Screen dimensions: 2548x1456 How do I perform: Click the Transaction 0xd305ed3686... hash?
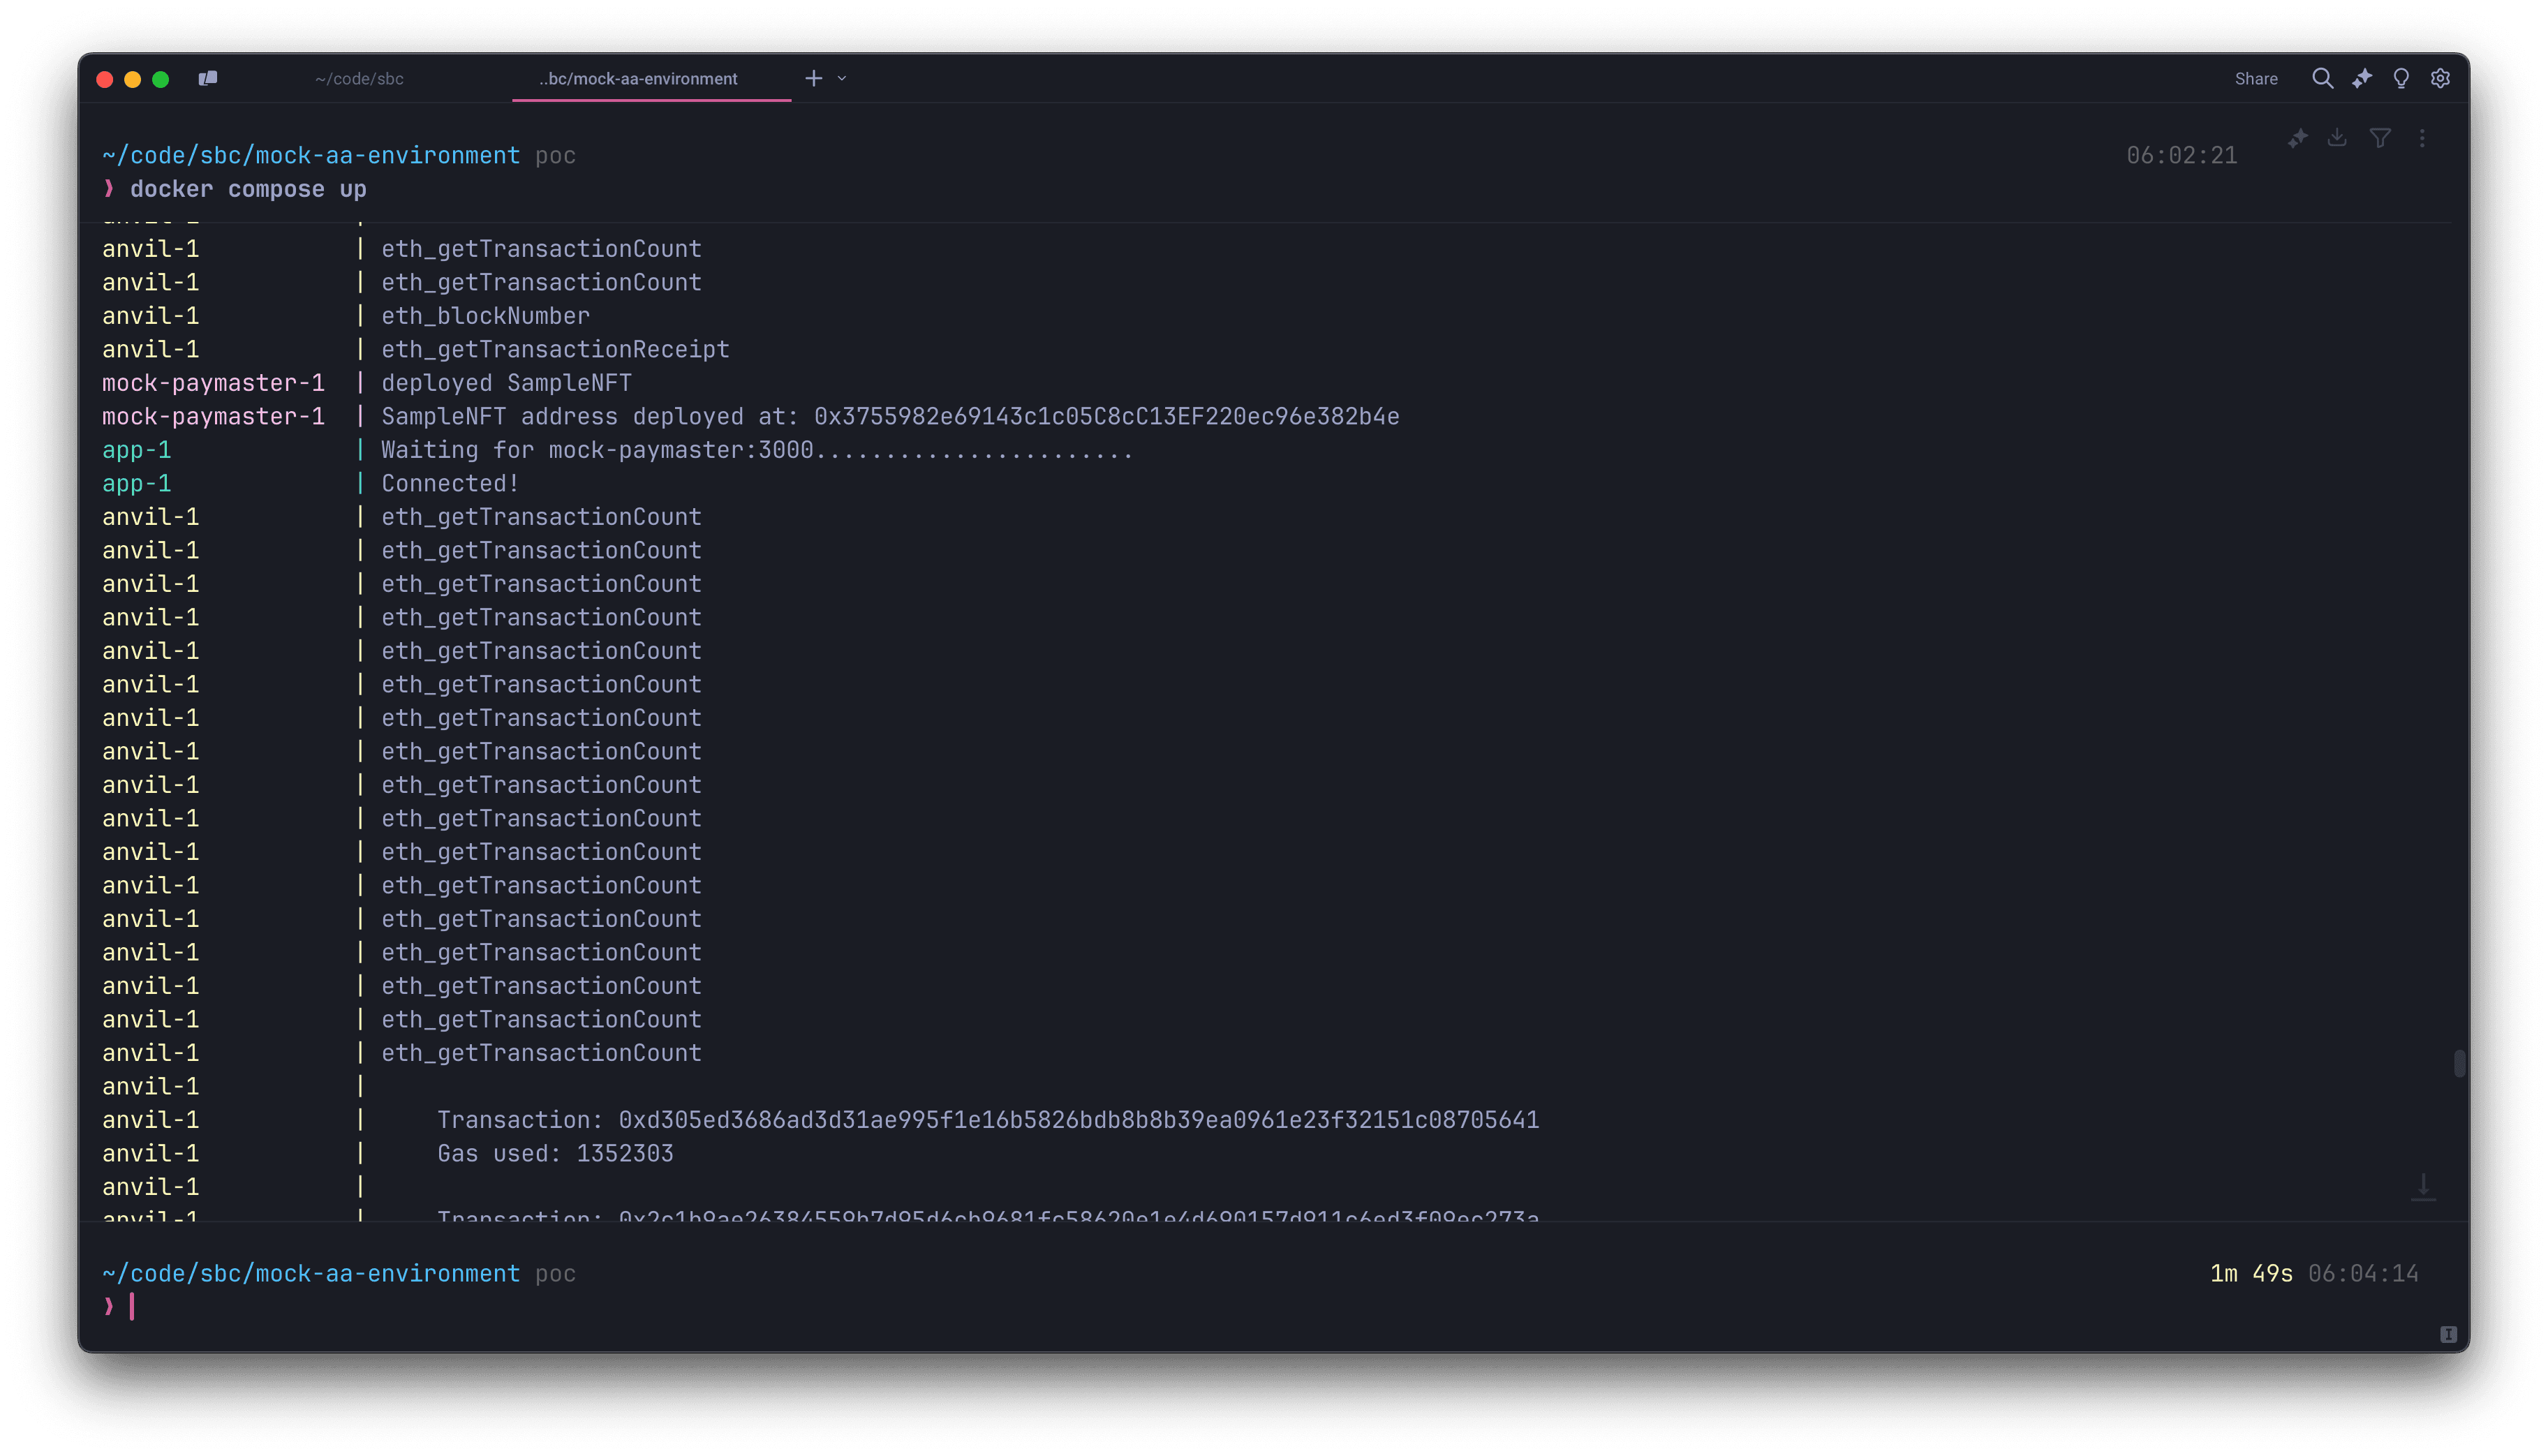click(1078, 1120)
